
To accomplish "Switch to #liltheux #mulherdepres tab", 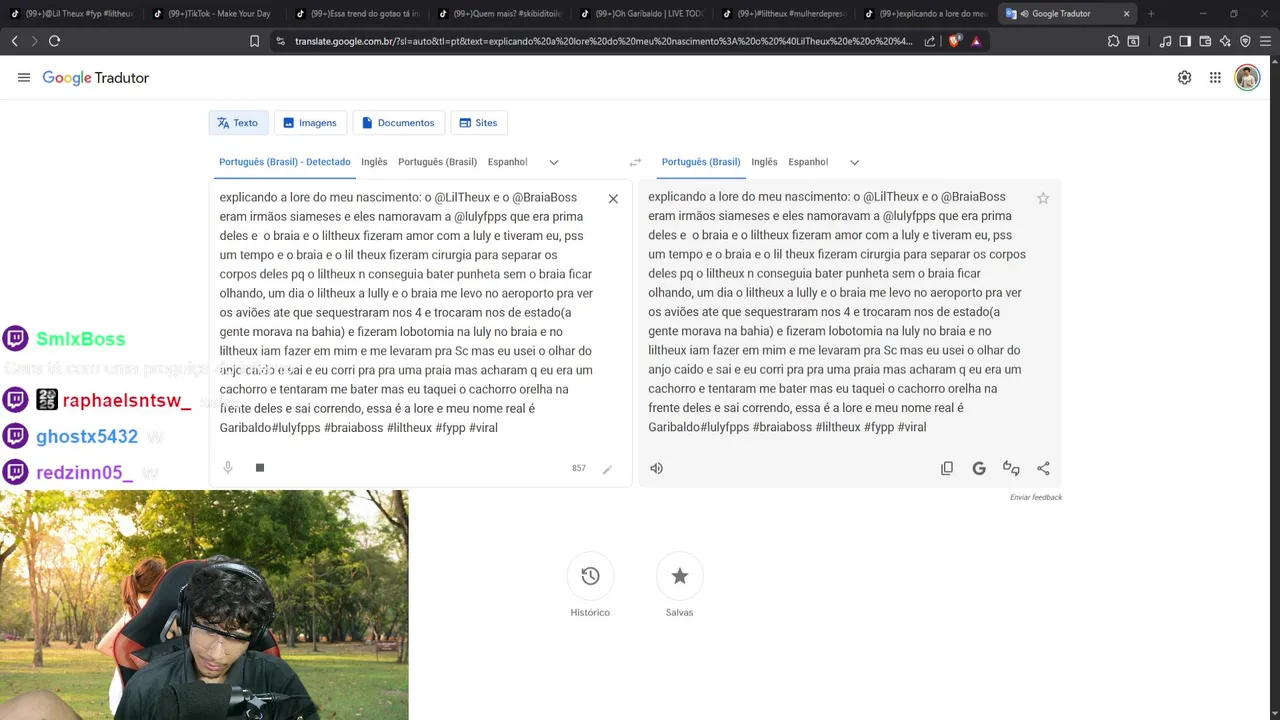I will (x=783, y=14).
